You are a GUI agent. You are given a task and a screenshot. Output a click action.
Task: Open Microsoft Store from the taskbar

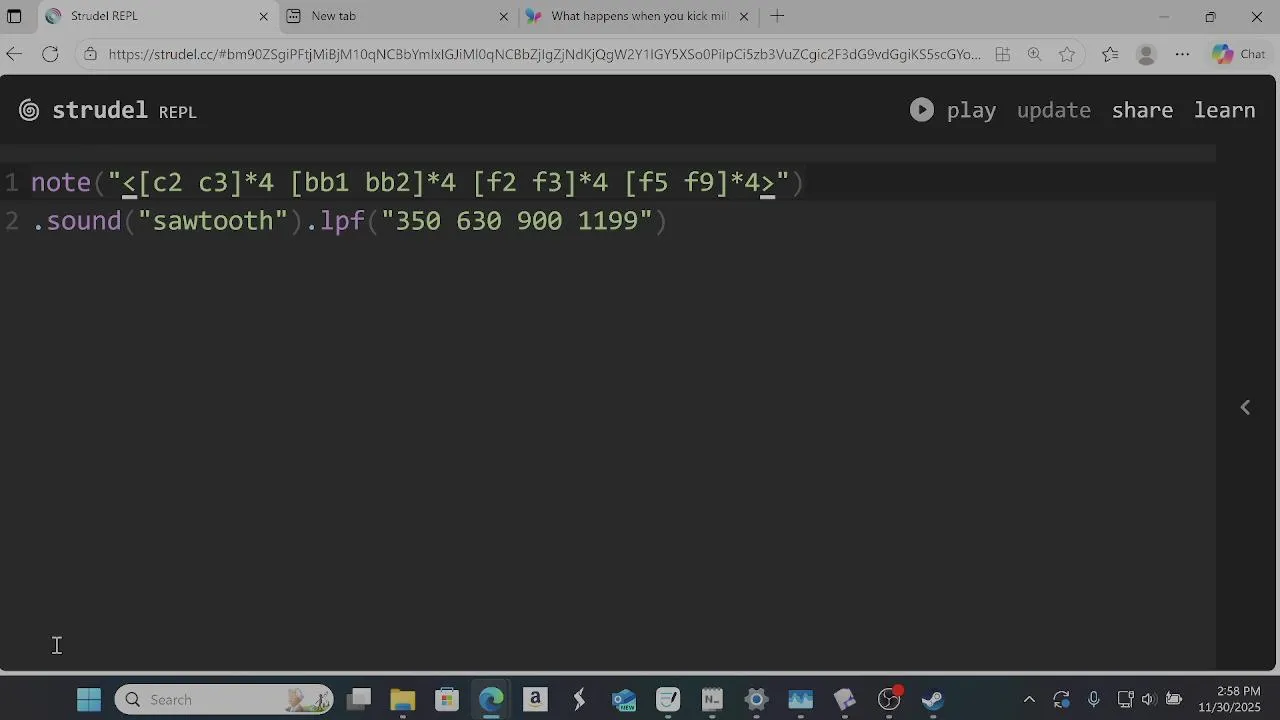(447, 700)
